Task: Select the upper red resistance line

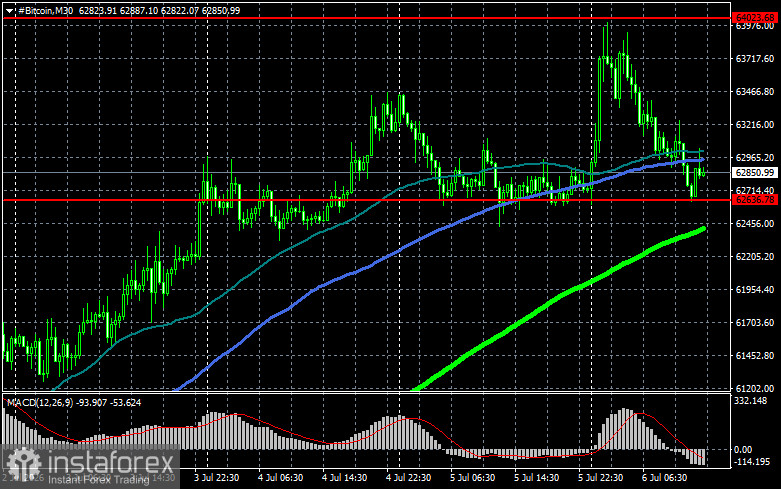Action: click(367, 18)
